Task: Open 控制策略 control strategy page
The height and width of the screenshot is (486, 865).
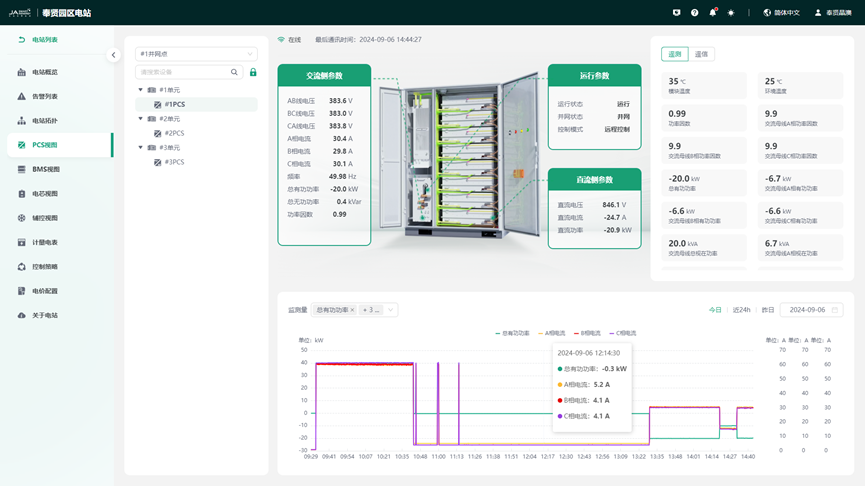Action: tap(44, 267)
